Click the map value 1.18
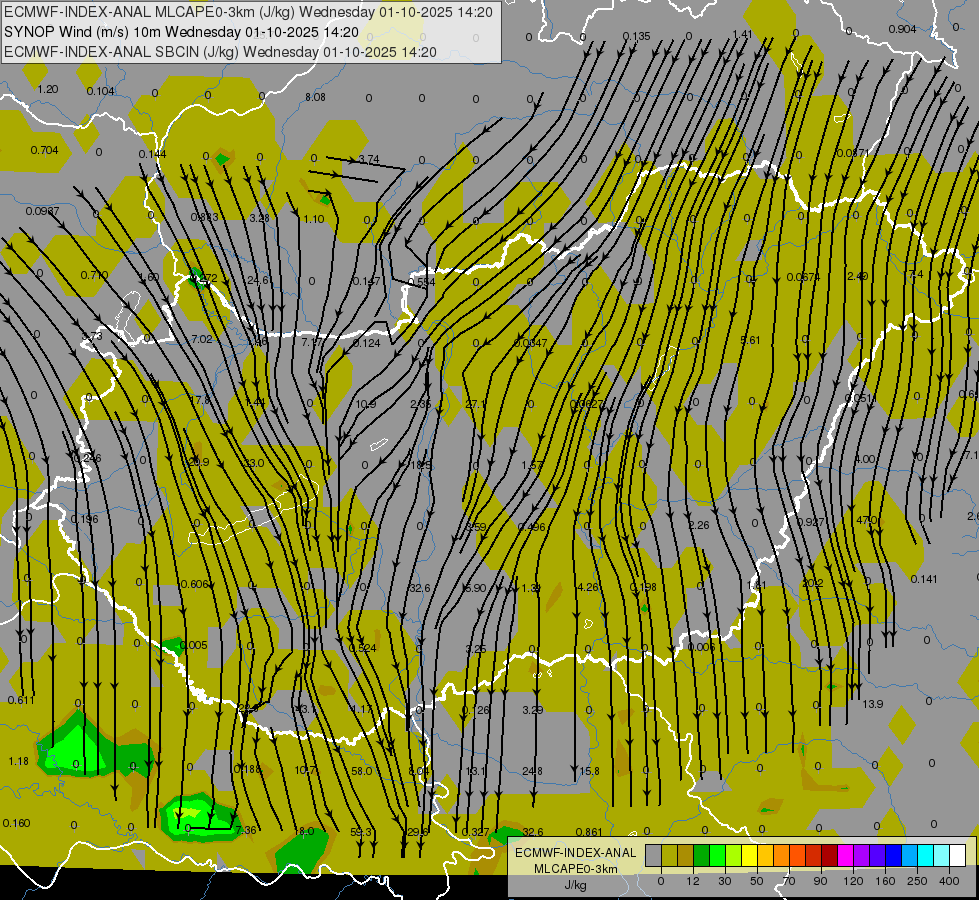This screenshot has width=979, height=900. pos(19,761)
